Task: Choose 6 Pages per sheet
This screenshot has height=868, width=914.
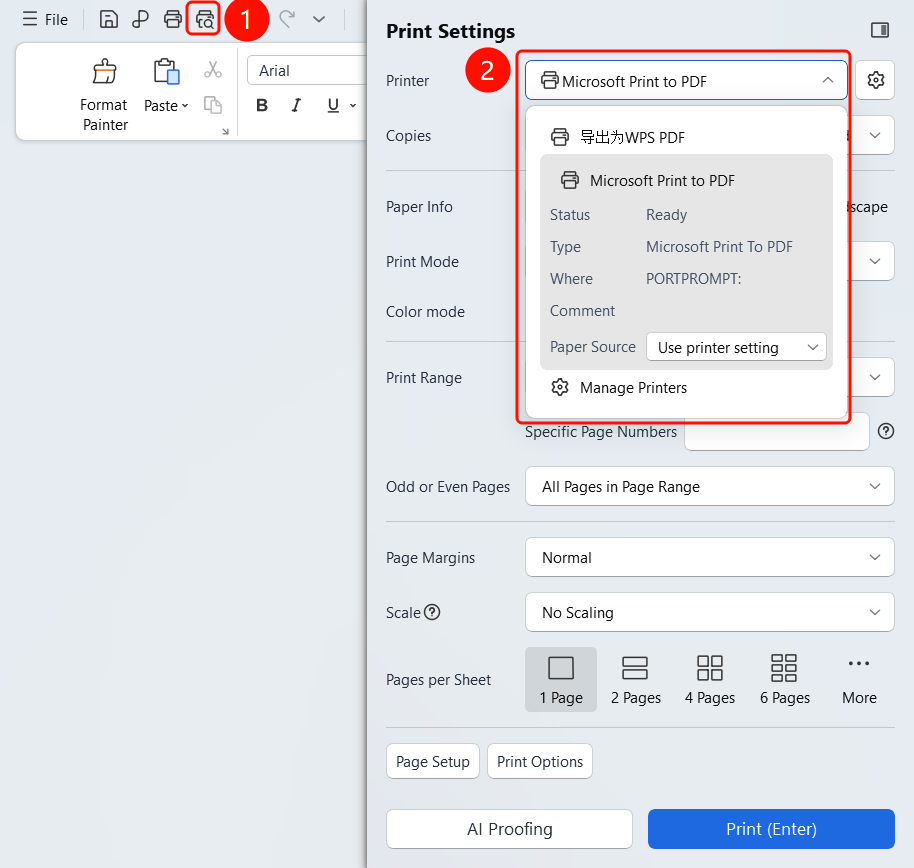Action: pyautogui.click(x=785, y=679)
